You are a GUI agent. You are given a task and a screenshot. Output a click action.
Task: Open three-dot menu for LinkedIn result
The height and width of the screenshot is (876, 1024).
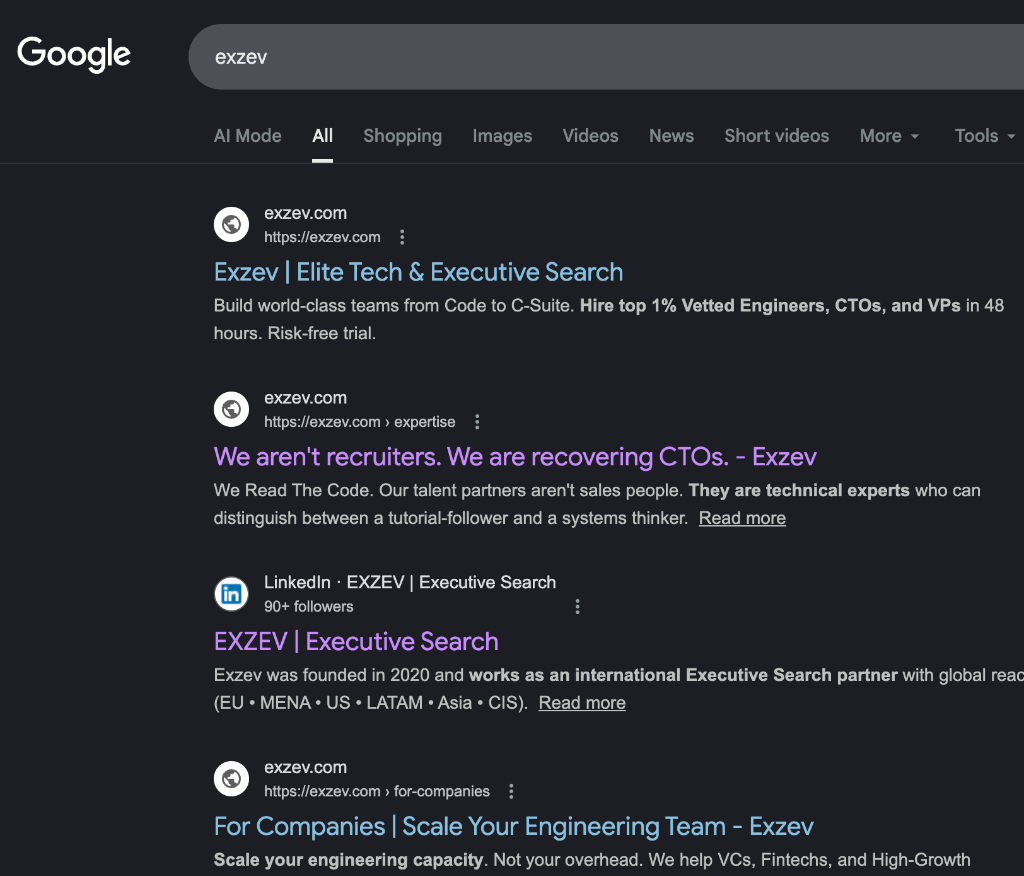point(577,606)
